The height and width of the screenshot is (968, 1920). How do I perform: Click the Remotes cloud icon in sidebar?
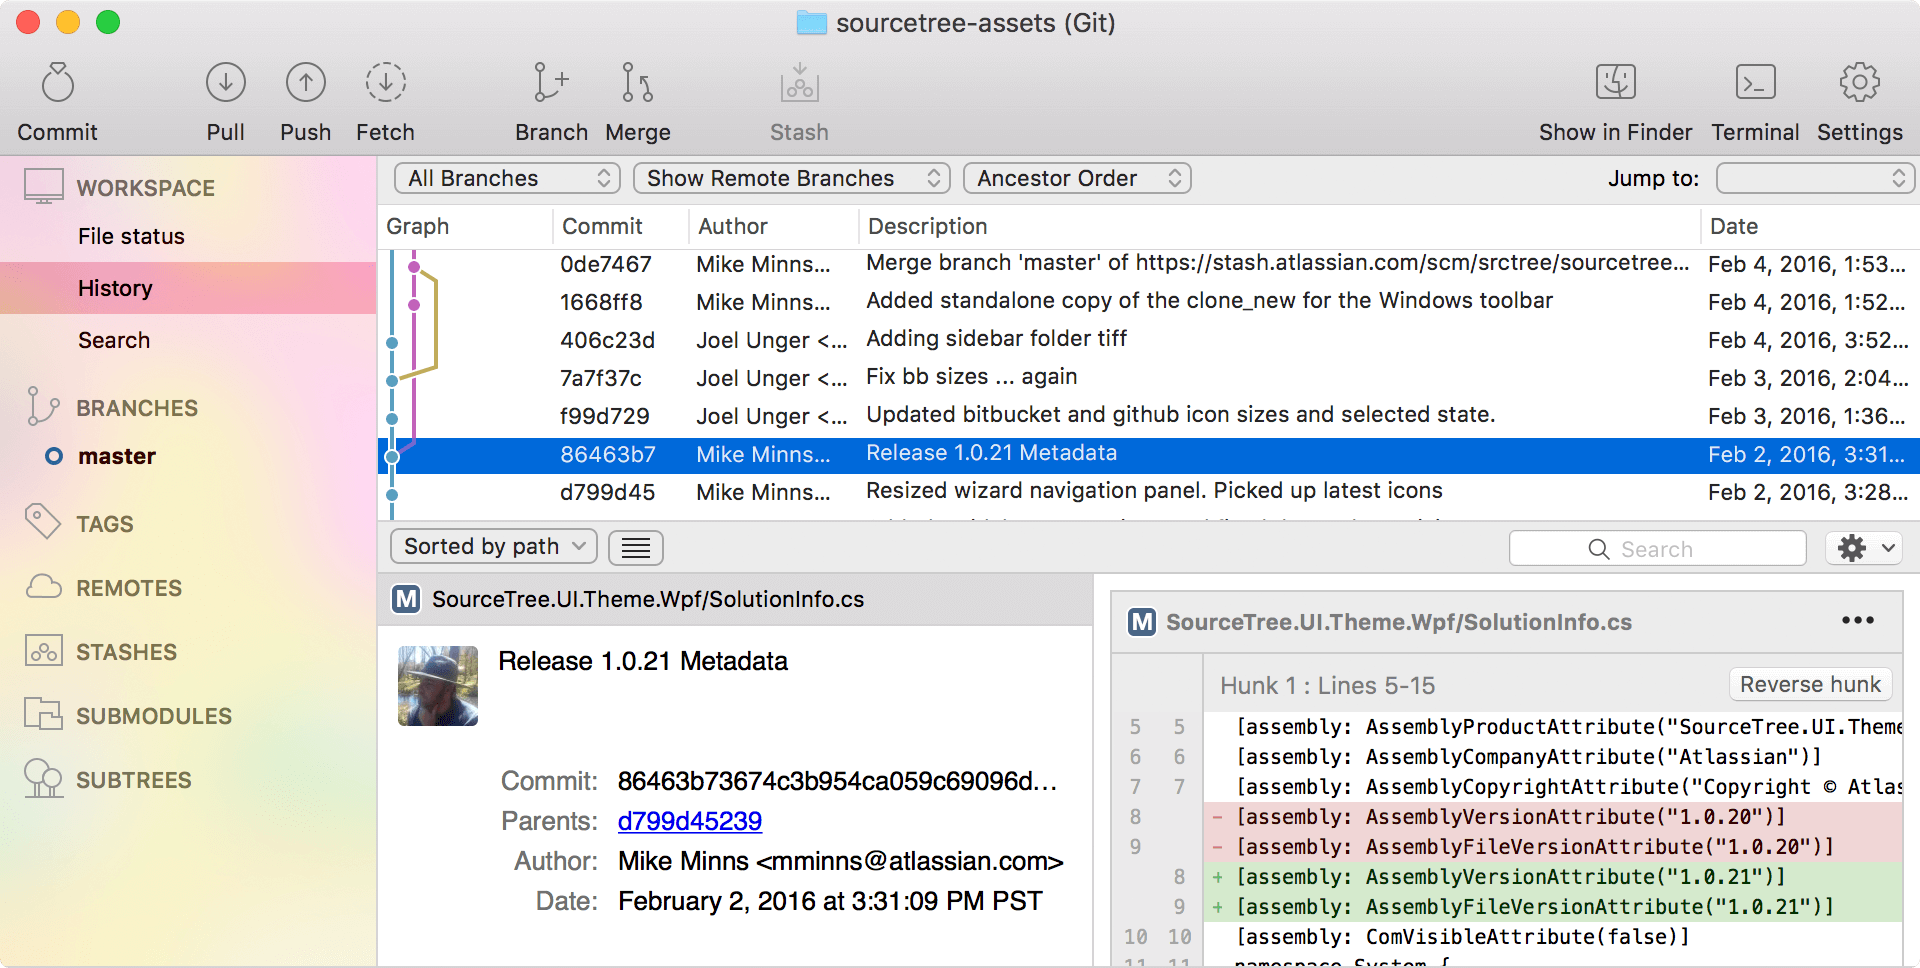tap(42, 588)
